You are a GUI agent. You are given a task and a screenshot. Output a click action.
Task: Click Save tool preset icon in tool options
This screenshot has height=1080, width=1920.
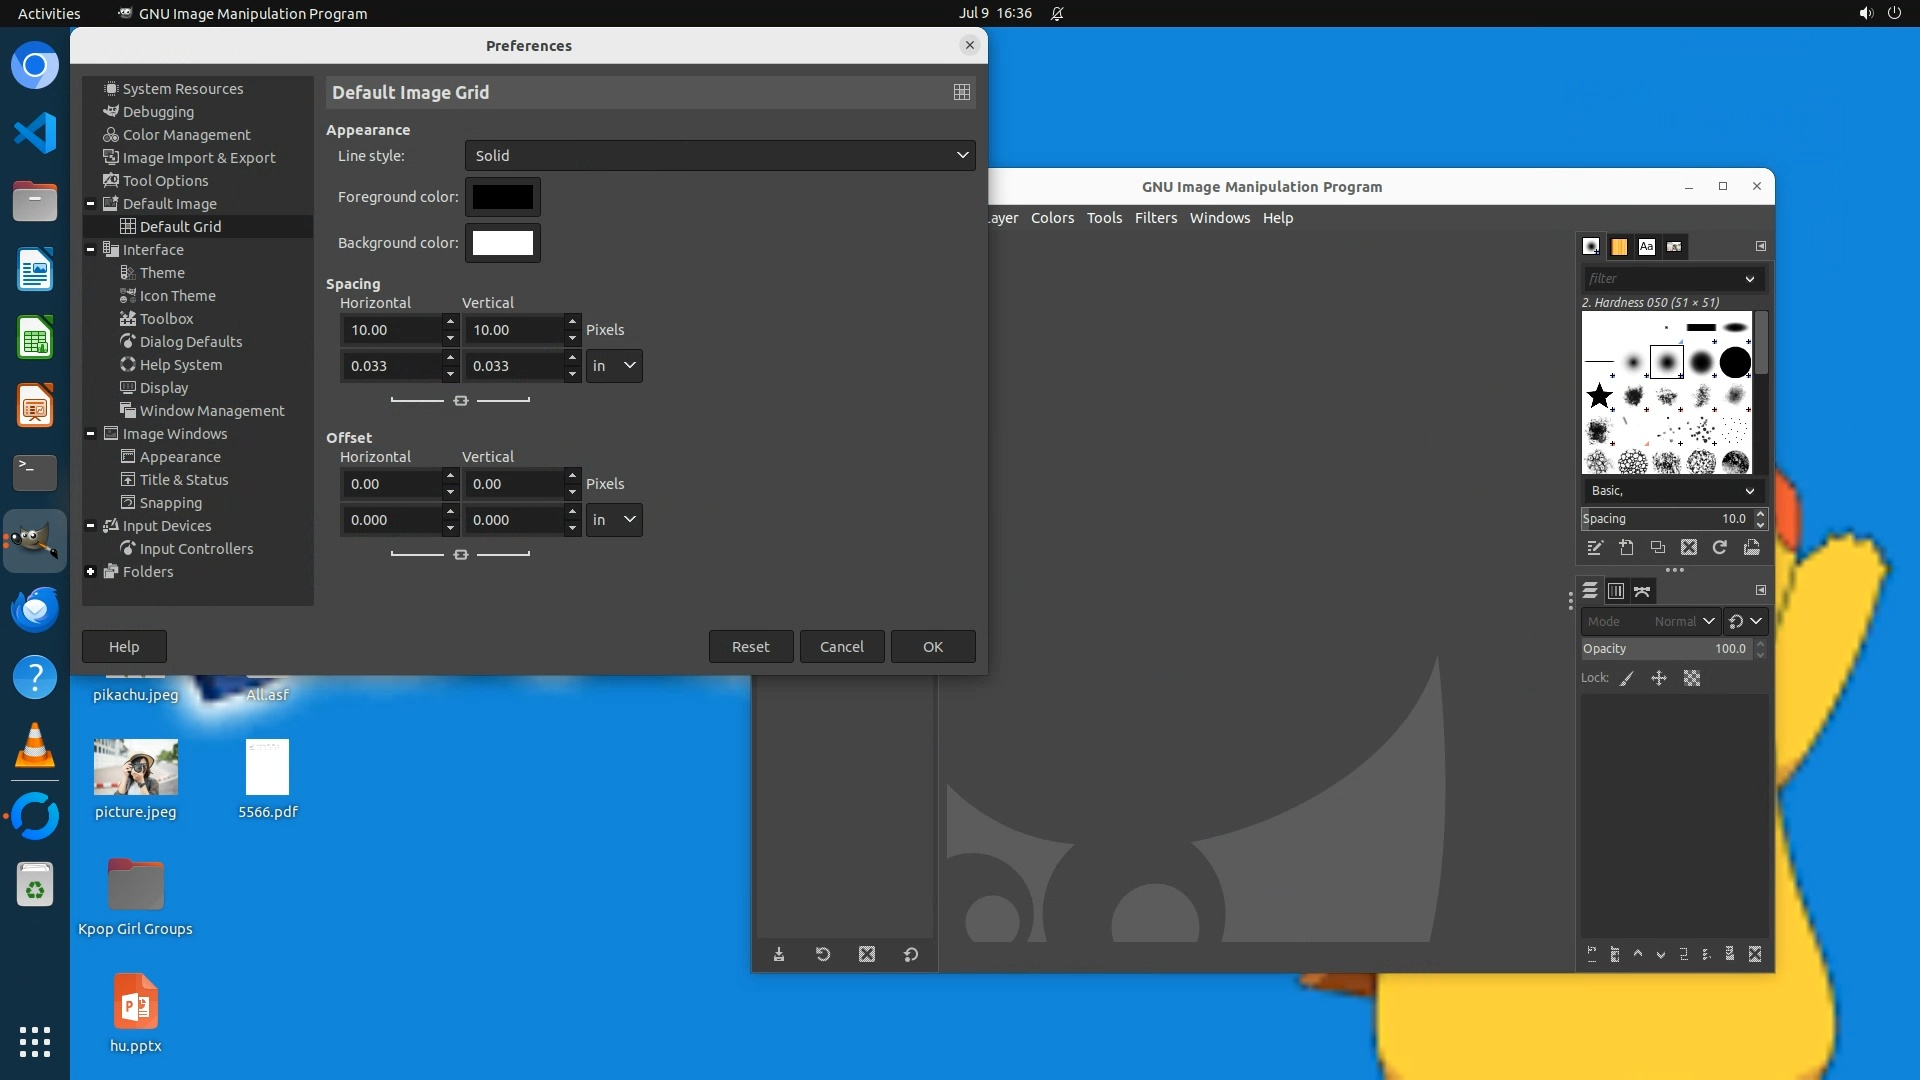[779, 955]
